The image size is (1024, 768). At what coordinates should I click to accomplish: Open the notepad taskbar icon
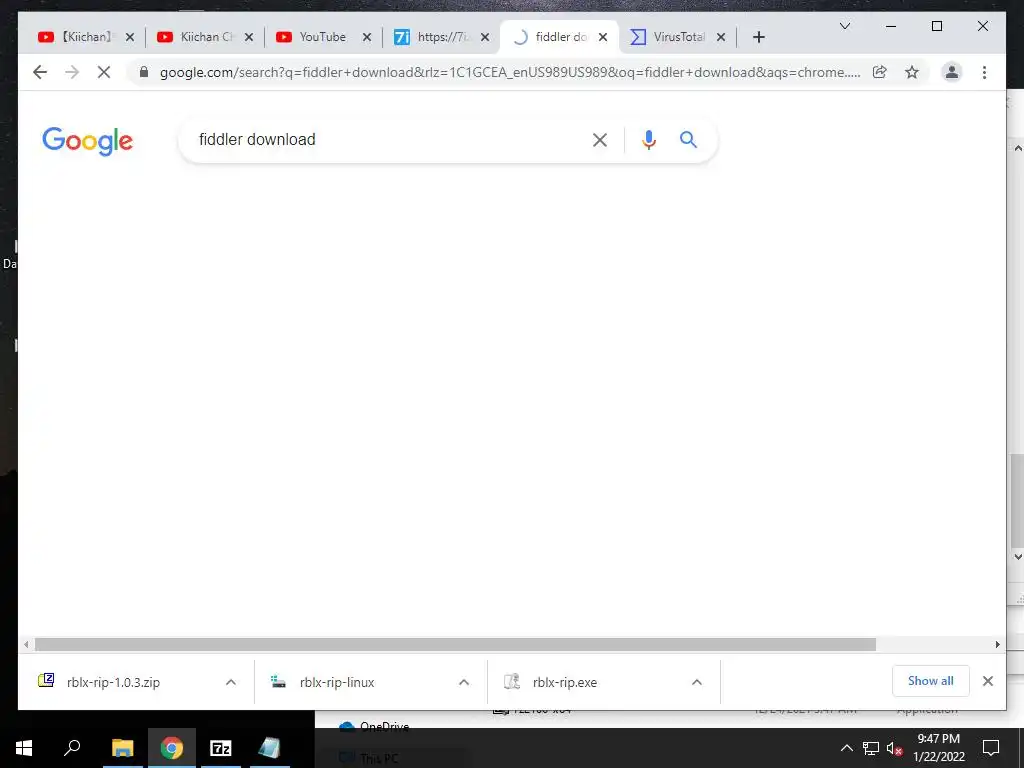tap(269, 748)
